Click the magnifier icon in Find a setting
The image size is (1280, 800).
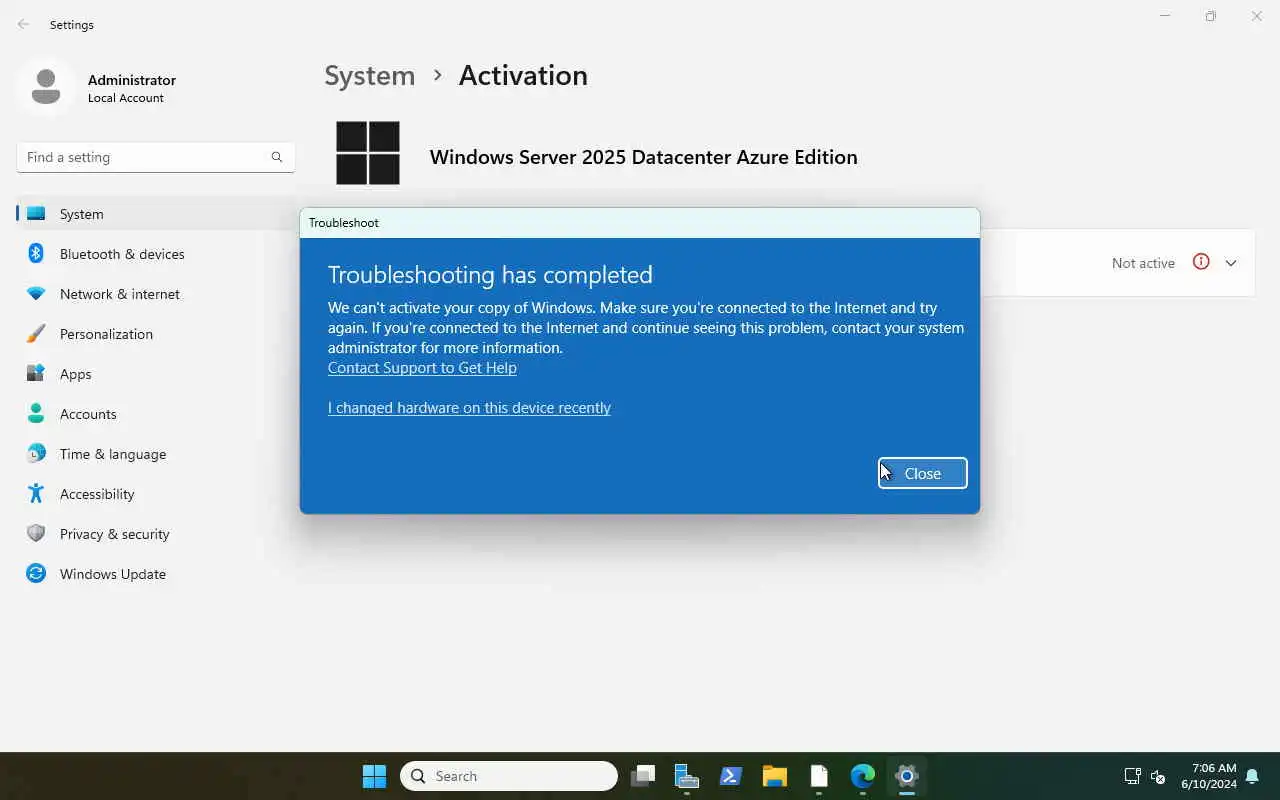277,157
